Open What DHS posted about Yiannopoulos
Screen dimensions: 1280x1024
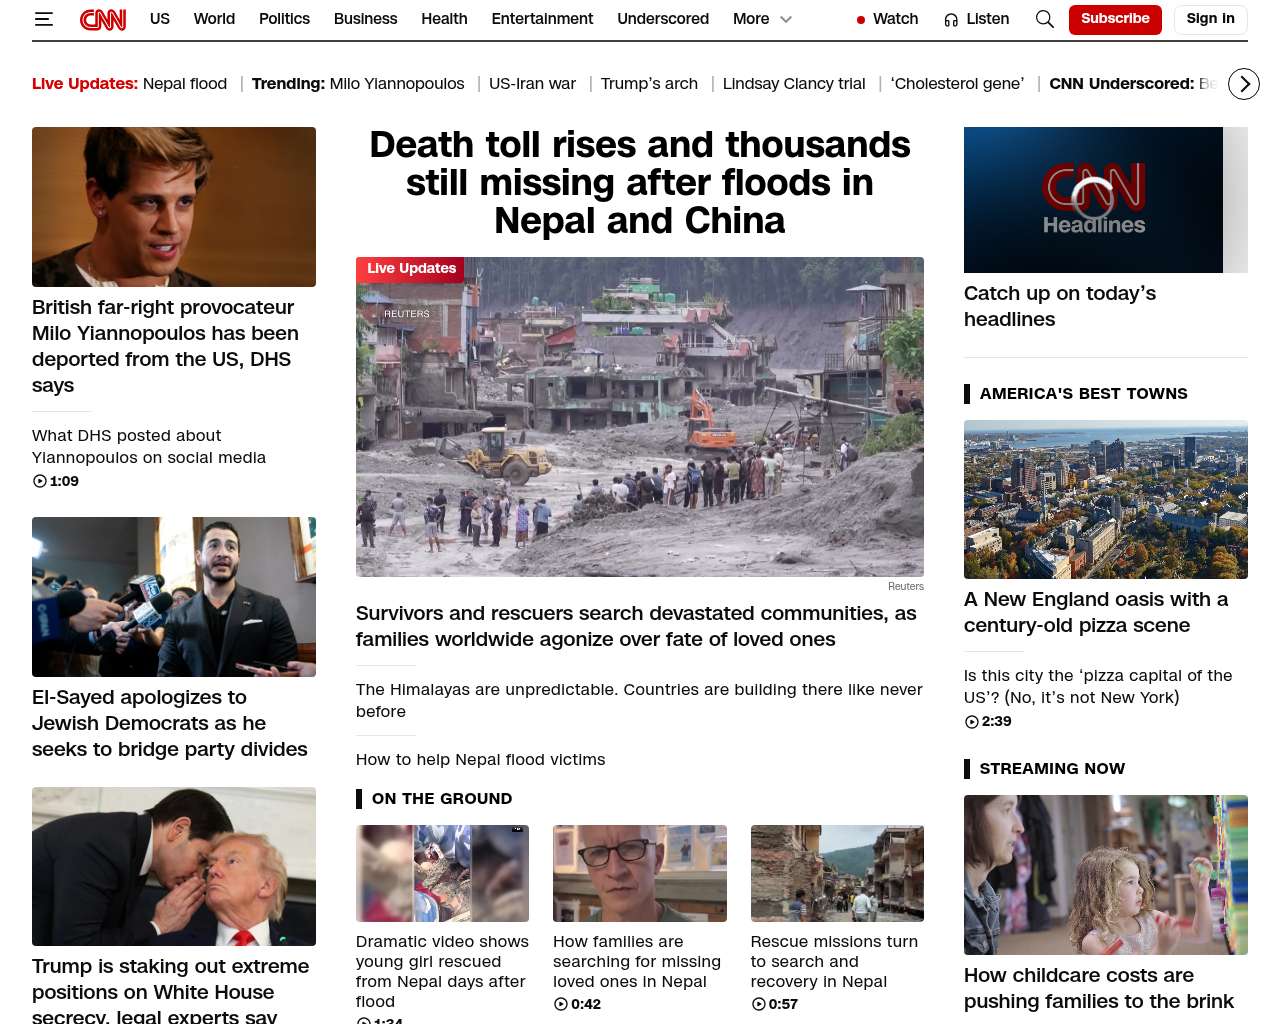149,446
